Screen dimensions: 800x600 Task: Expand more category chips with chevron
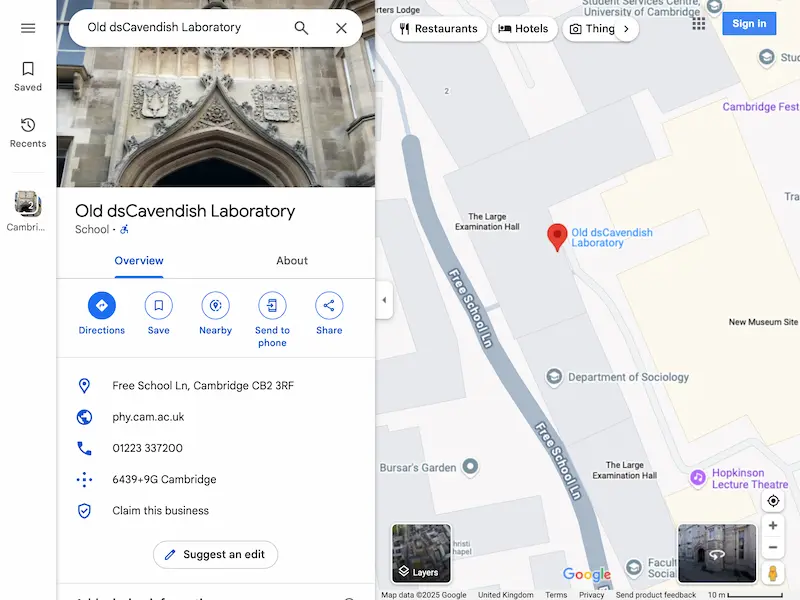(626, 29)
